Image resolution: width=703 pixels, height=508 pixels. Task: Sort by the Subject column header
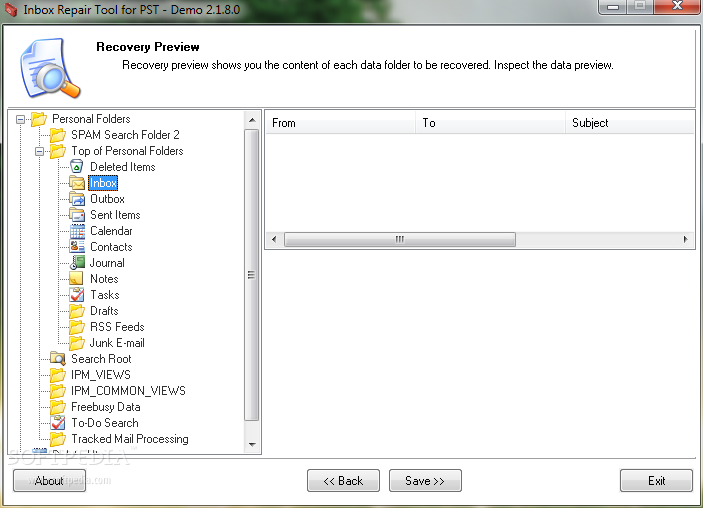point(629,123)
